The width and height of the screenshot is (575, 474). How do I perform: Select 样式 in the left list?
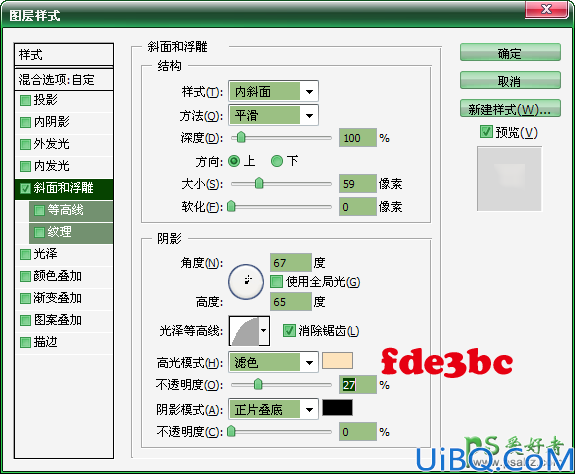[64, 55]
